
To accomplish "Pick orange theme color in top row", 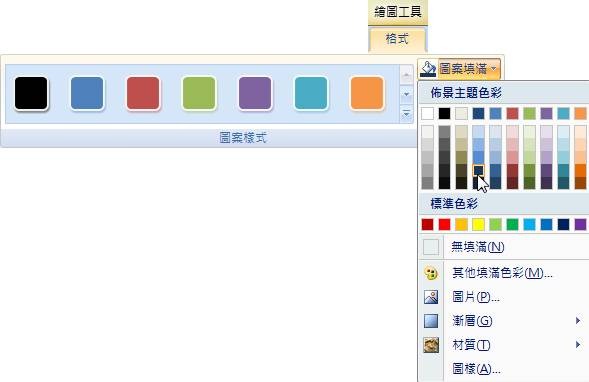I will click(x=580, y=113).
